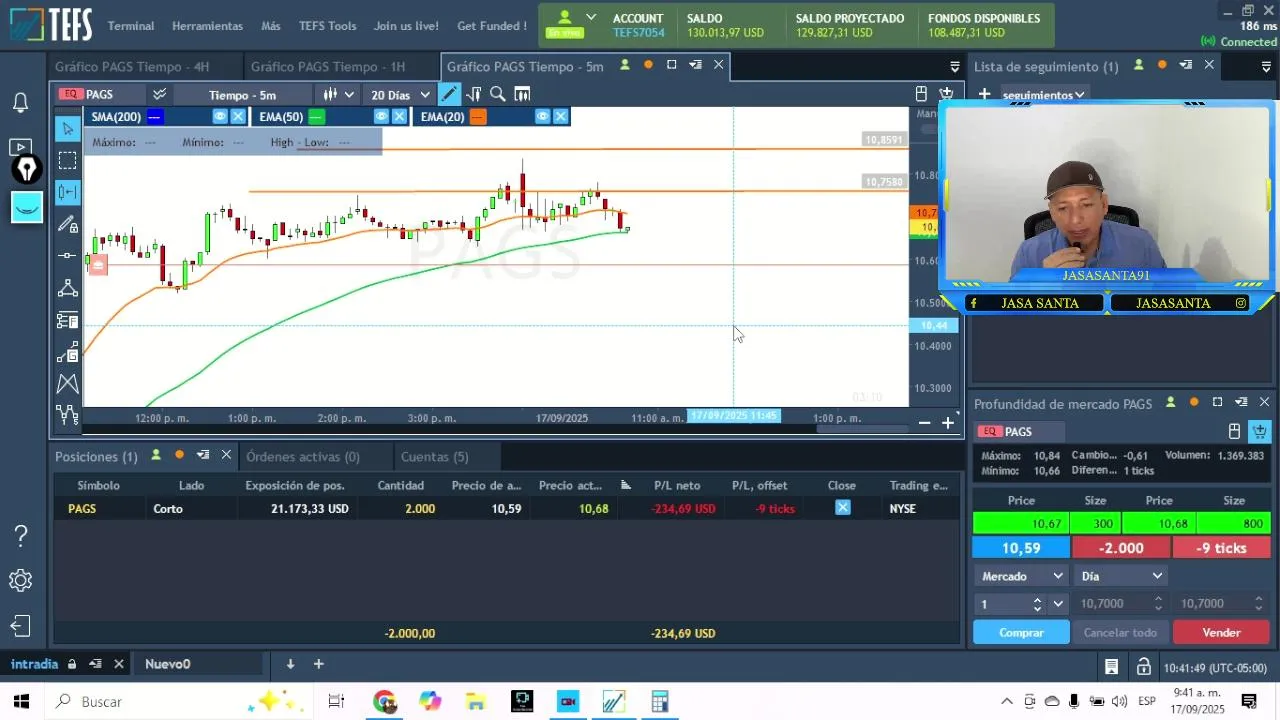
Task: Toggle lock on intradia workspace tab
Action: (x=71, y=664)
